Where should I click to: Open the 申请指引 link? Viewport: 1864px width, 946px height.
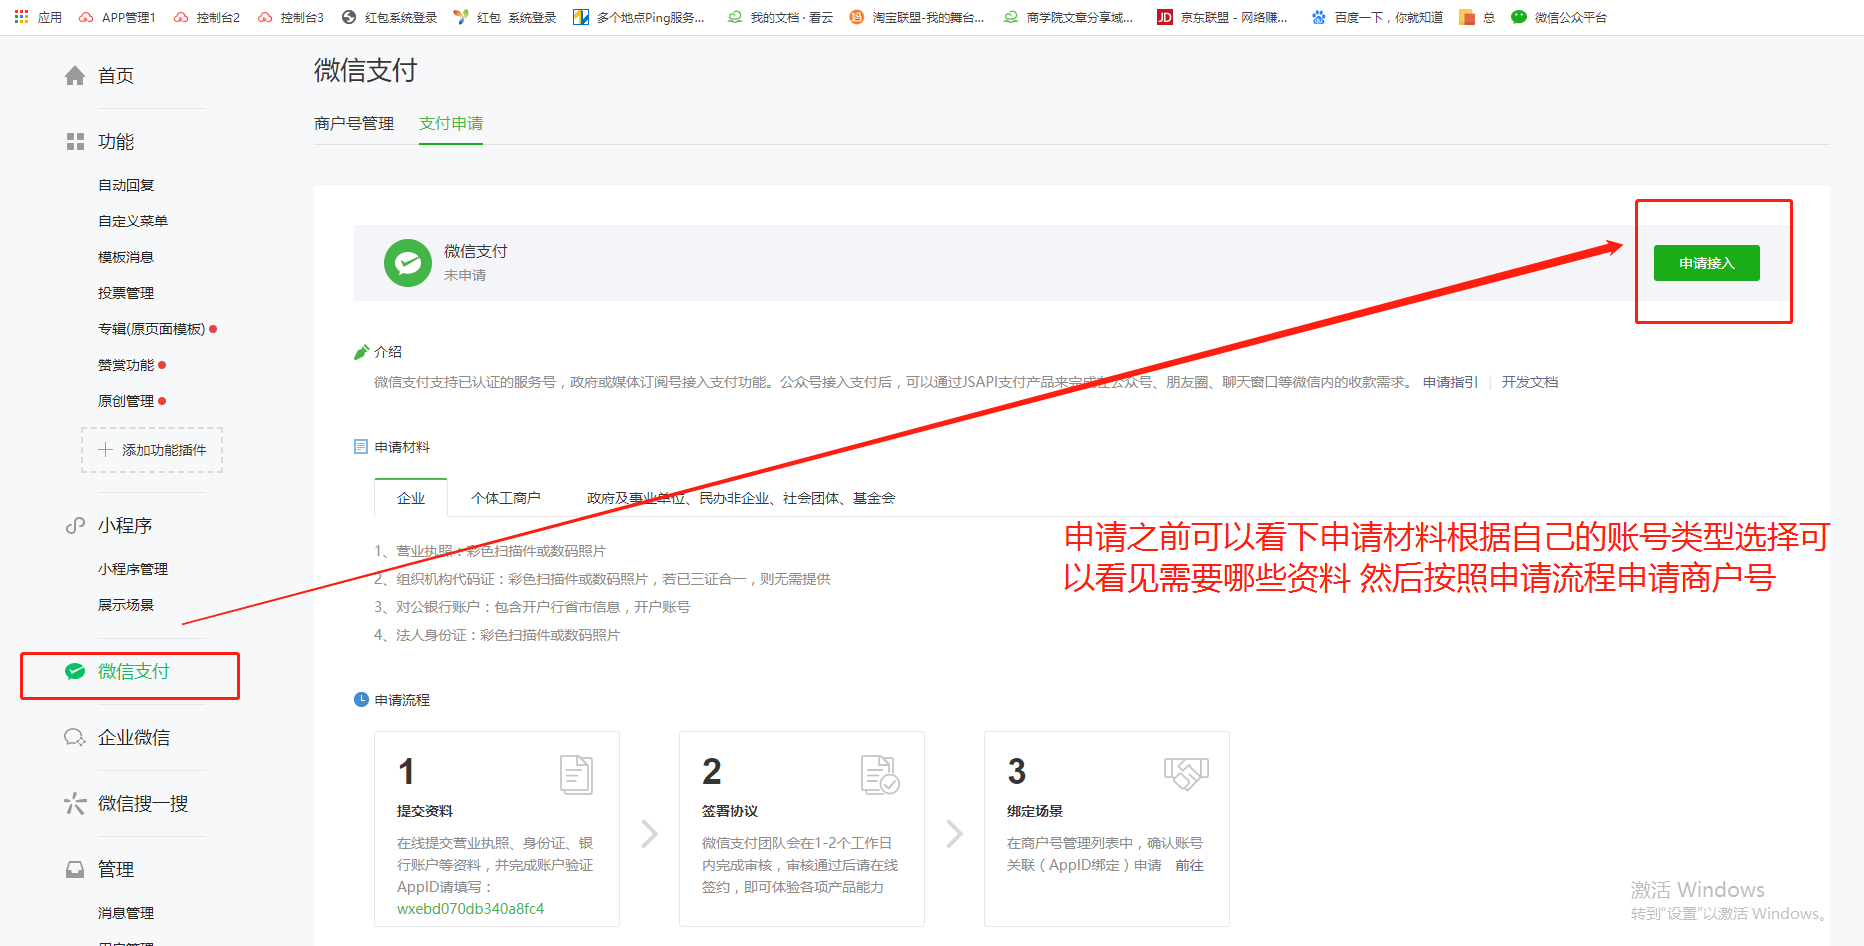coord(1450,382)
